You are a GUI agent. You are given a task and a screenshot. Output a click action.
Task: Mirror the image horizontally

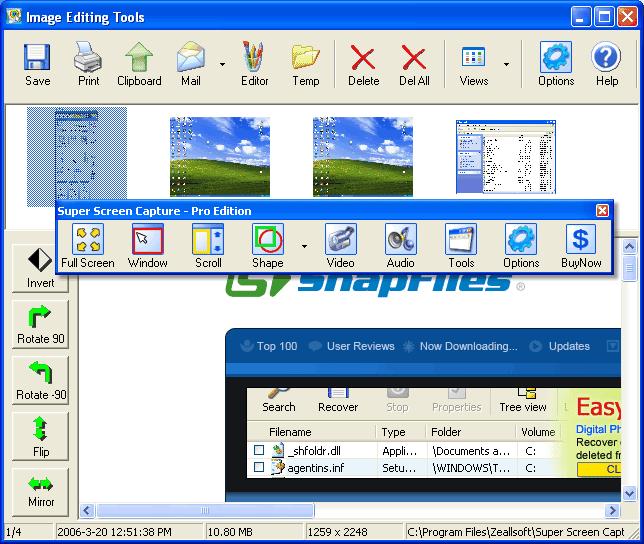pos(40,492)
